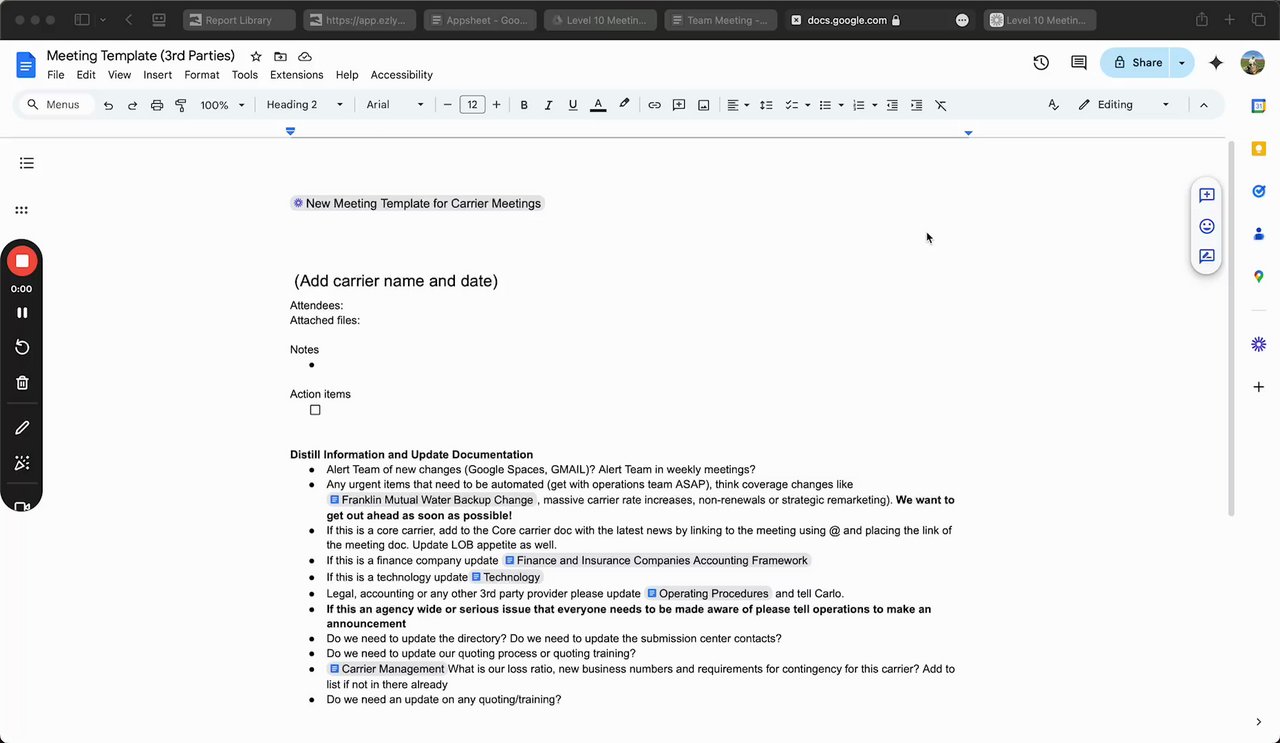Click the Undo arrow in the toolbar
Image resolution: width=1280 pixels, height=743 pixels.
(108, 105)
